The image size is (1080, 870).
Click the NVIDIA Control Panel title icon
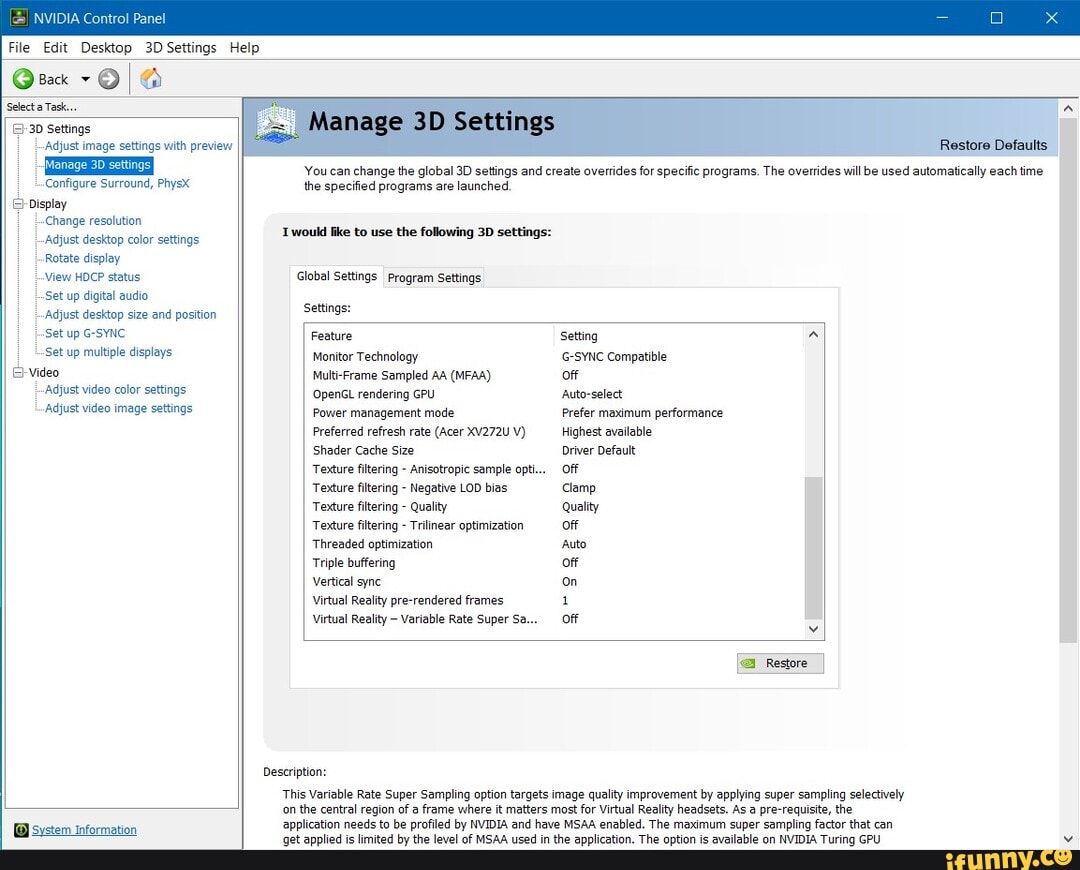(17, 17)
